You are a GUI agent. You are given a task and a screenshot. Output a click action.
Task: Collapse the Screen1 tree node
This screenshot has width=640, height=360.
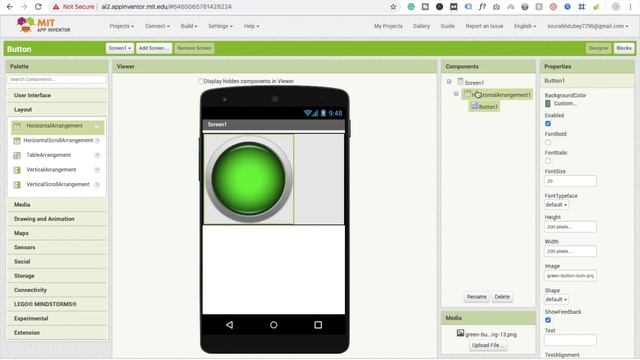[449, 82]
